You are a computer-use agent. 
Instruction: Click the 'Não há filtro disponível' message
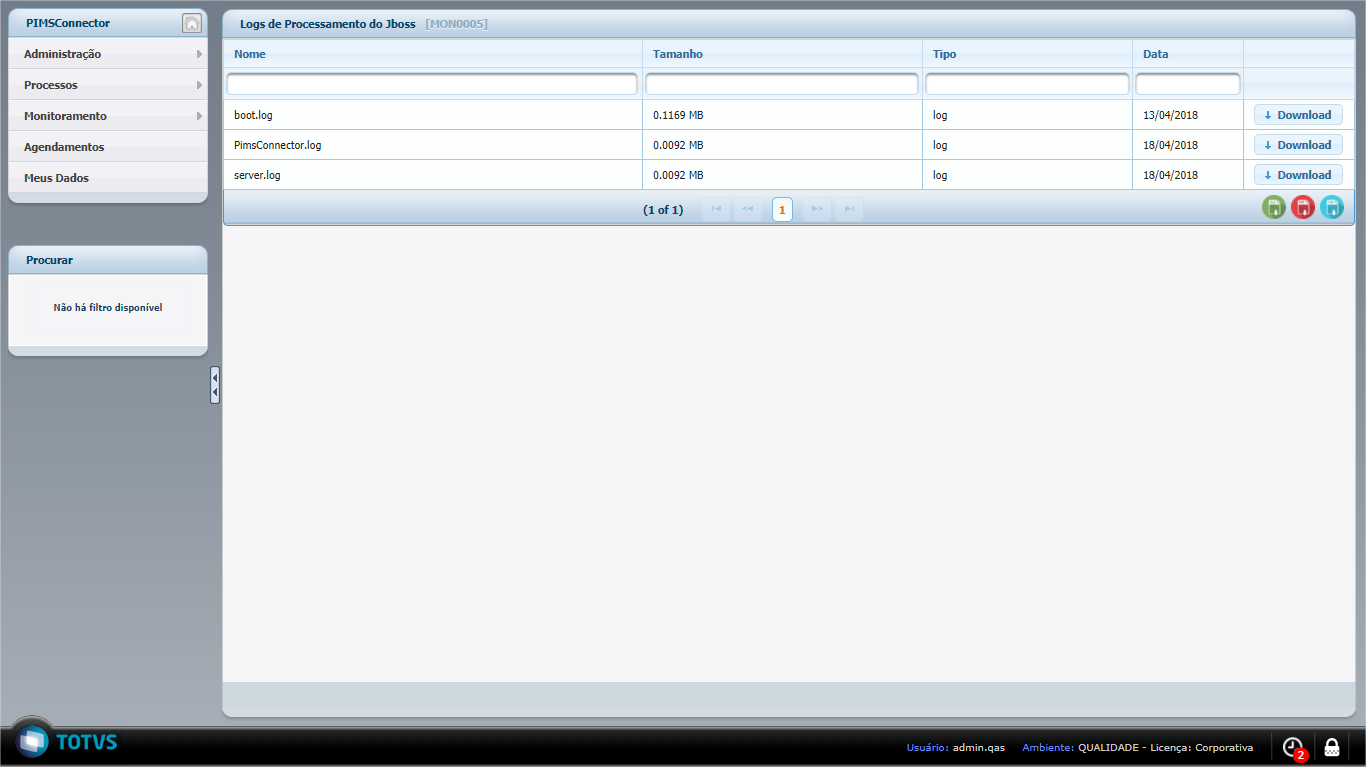click(108, 308)
